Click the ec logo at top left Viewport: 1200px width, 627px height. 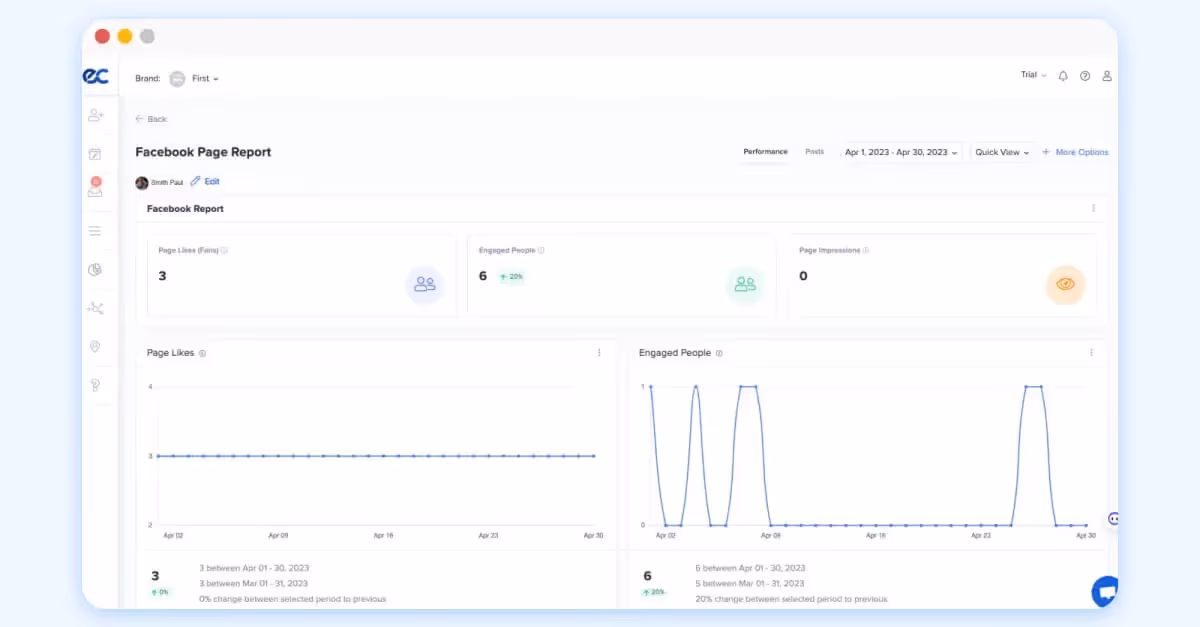[x=96, y=76]
